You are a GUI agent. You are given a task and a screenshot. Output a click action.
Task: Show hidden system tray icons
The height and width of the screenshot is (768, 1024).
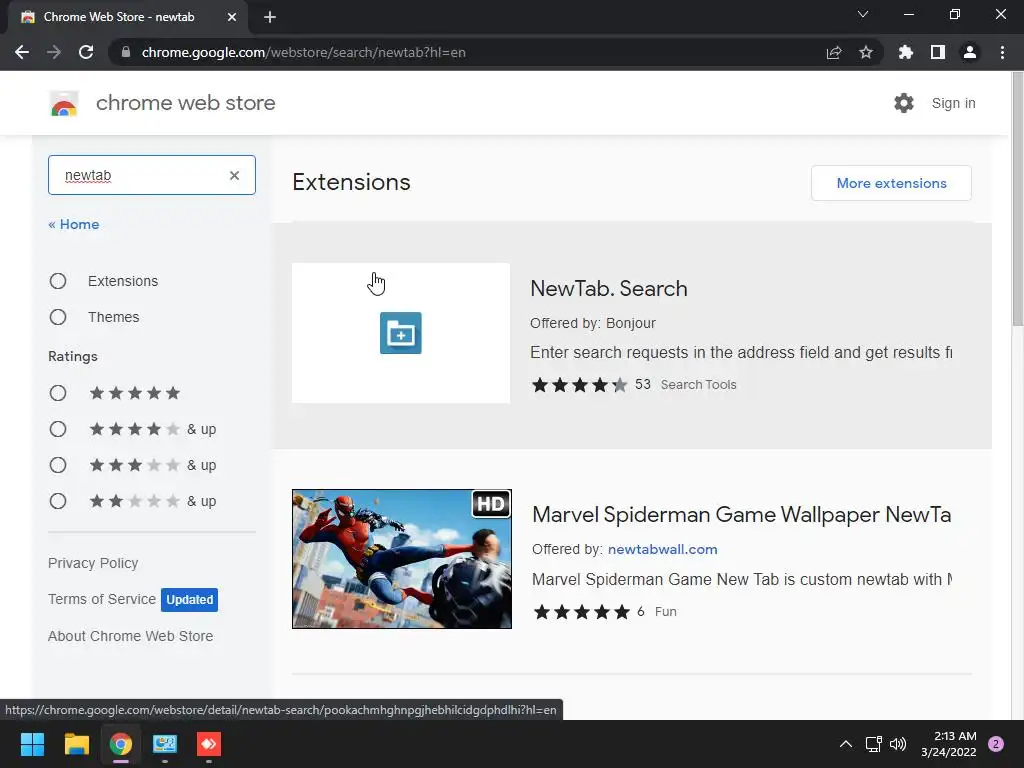coord(846,744)
